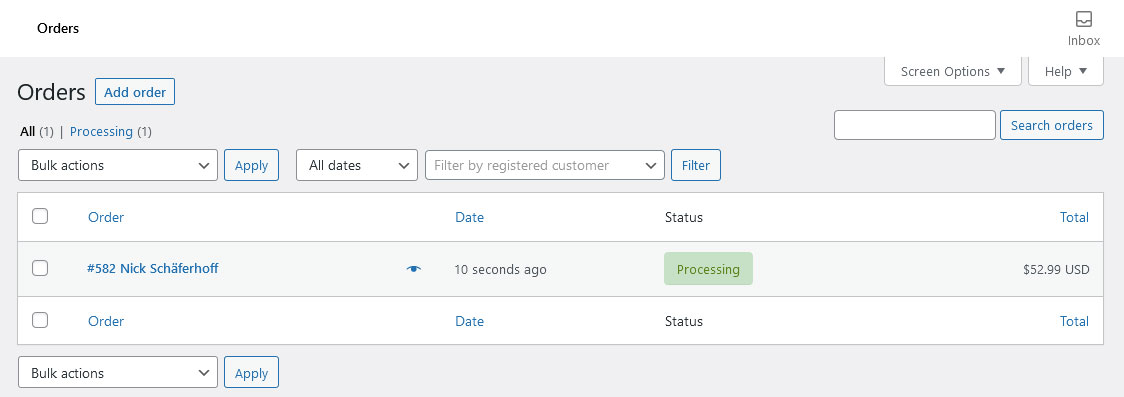Expand the Screen Options panel
This screenshot has width=1124, height=397.
tap(953, 71)
